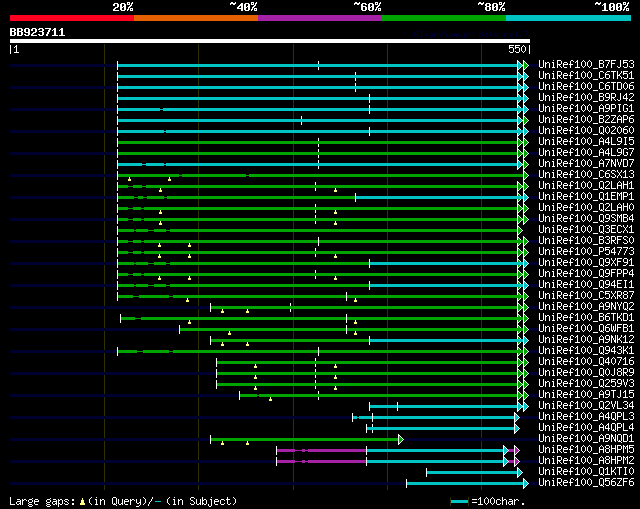
Task: Click the UniRef100_Q9XF91 label
Action: click(x=586, y=263)
